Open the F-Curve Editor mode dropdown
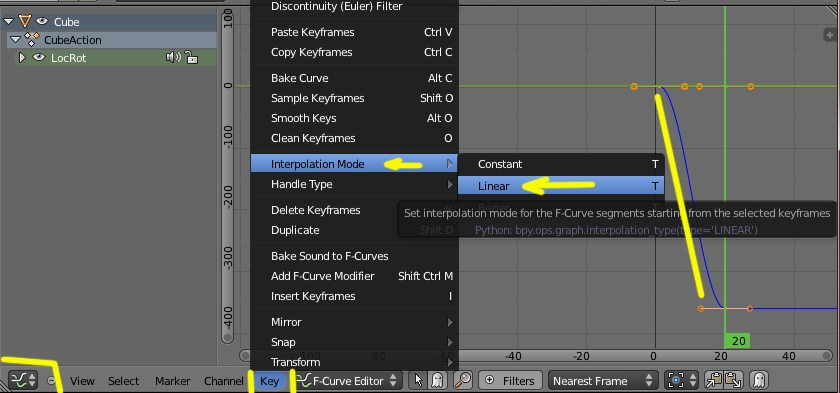 (349, 381)
